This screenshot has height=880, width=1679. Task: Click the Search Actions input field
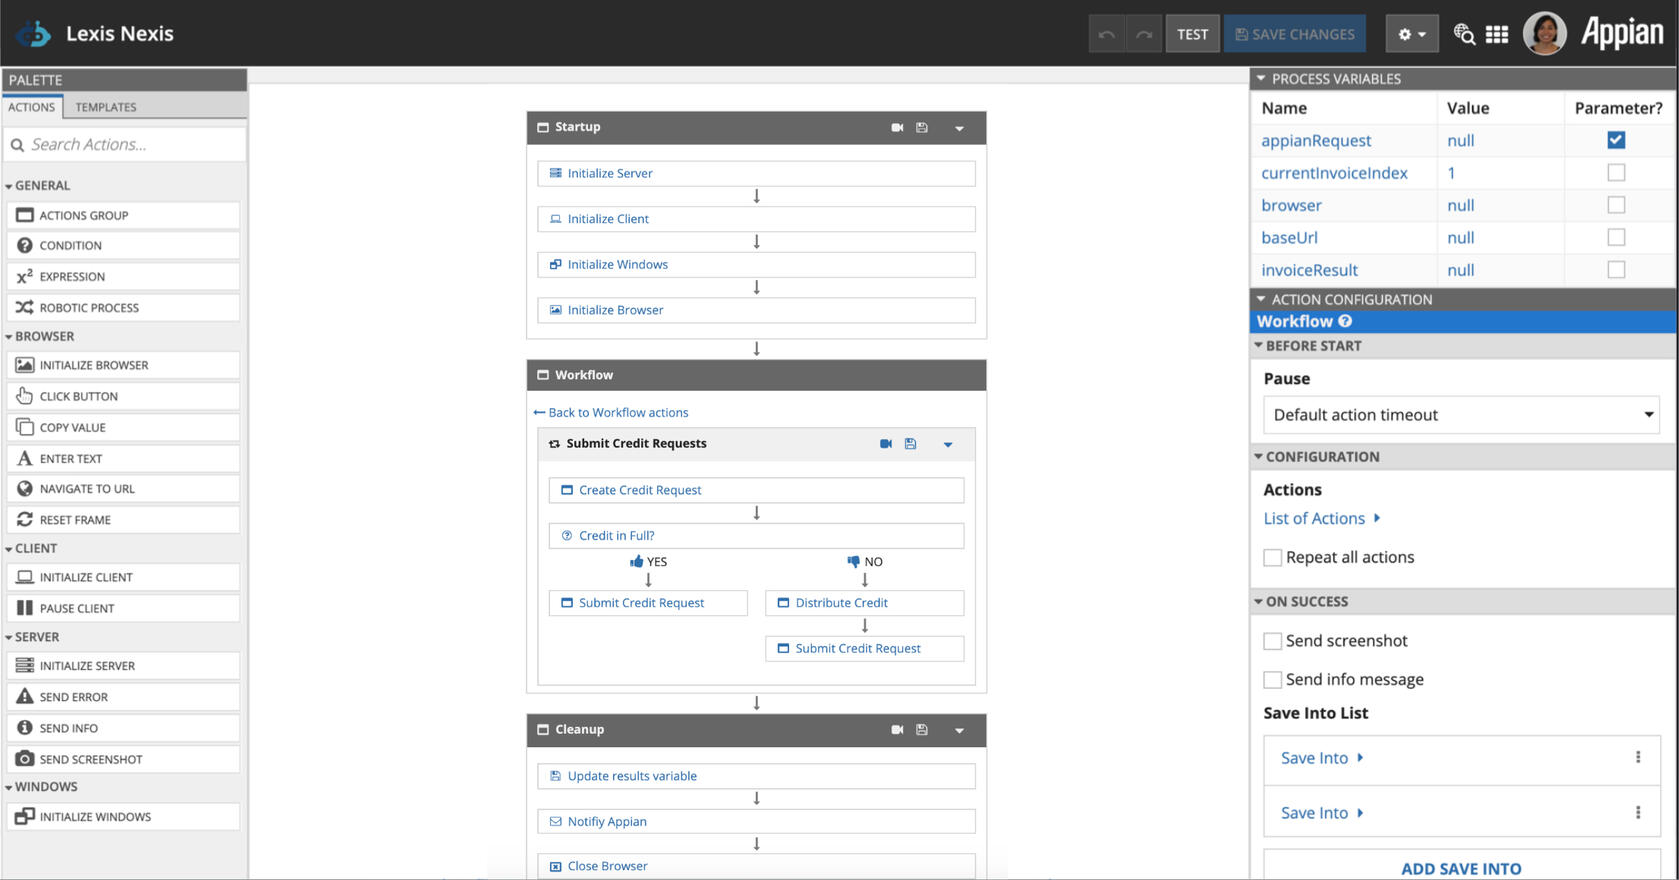[x=126, y=145]
